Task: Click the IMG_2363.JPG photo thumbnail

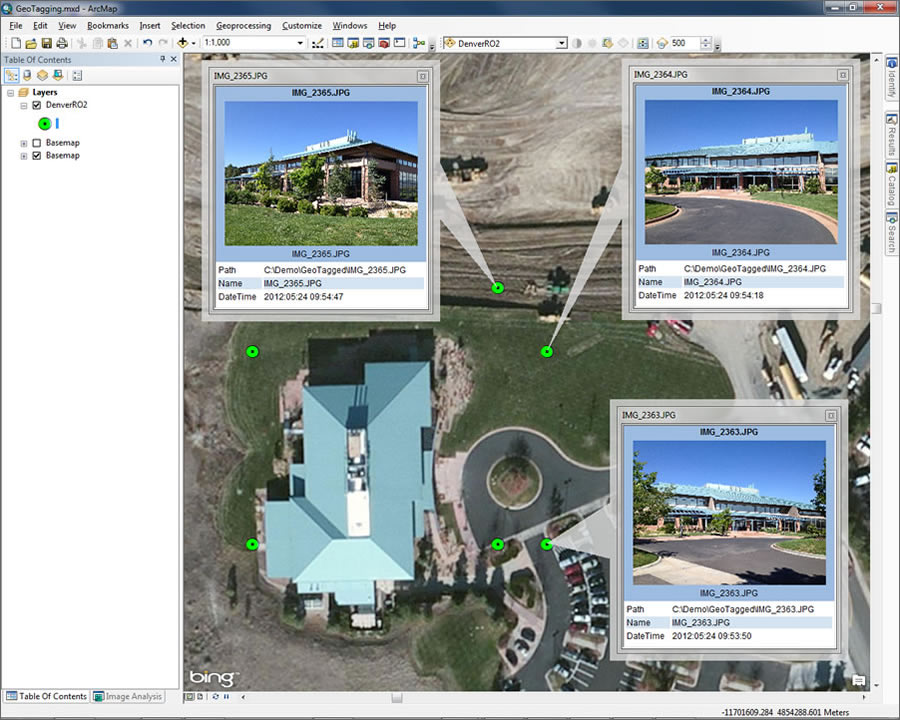Action: [729, 513]
